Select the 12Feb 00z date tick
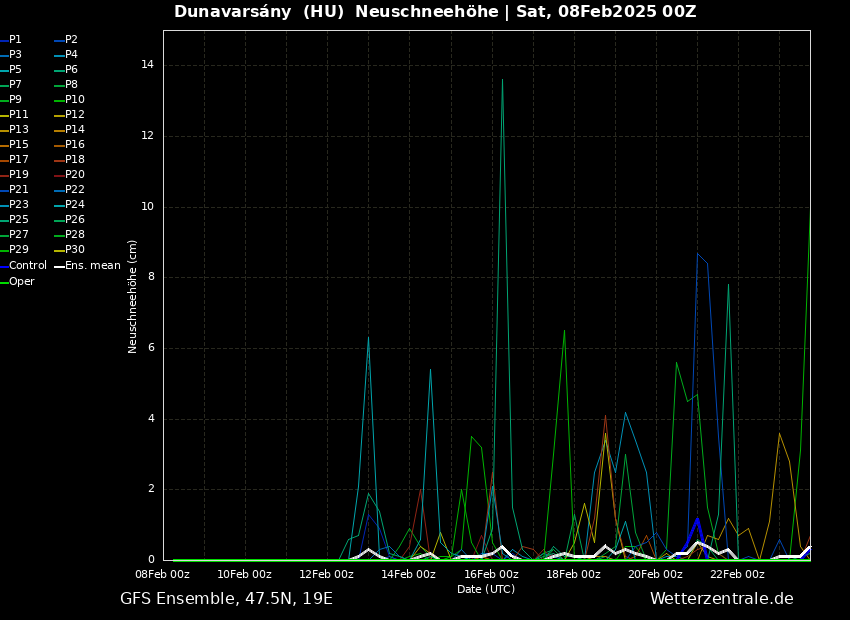Image resolution: width=850 pixels, height=620 pixels. [327, 575]
